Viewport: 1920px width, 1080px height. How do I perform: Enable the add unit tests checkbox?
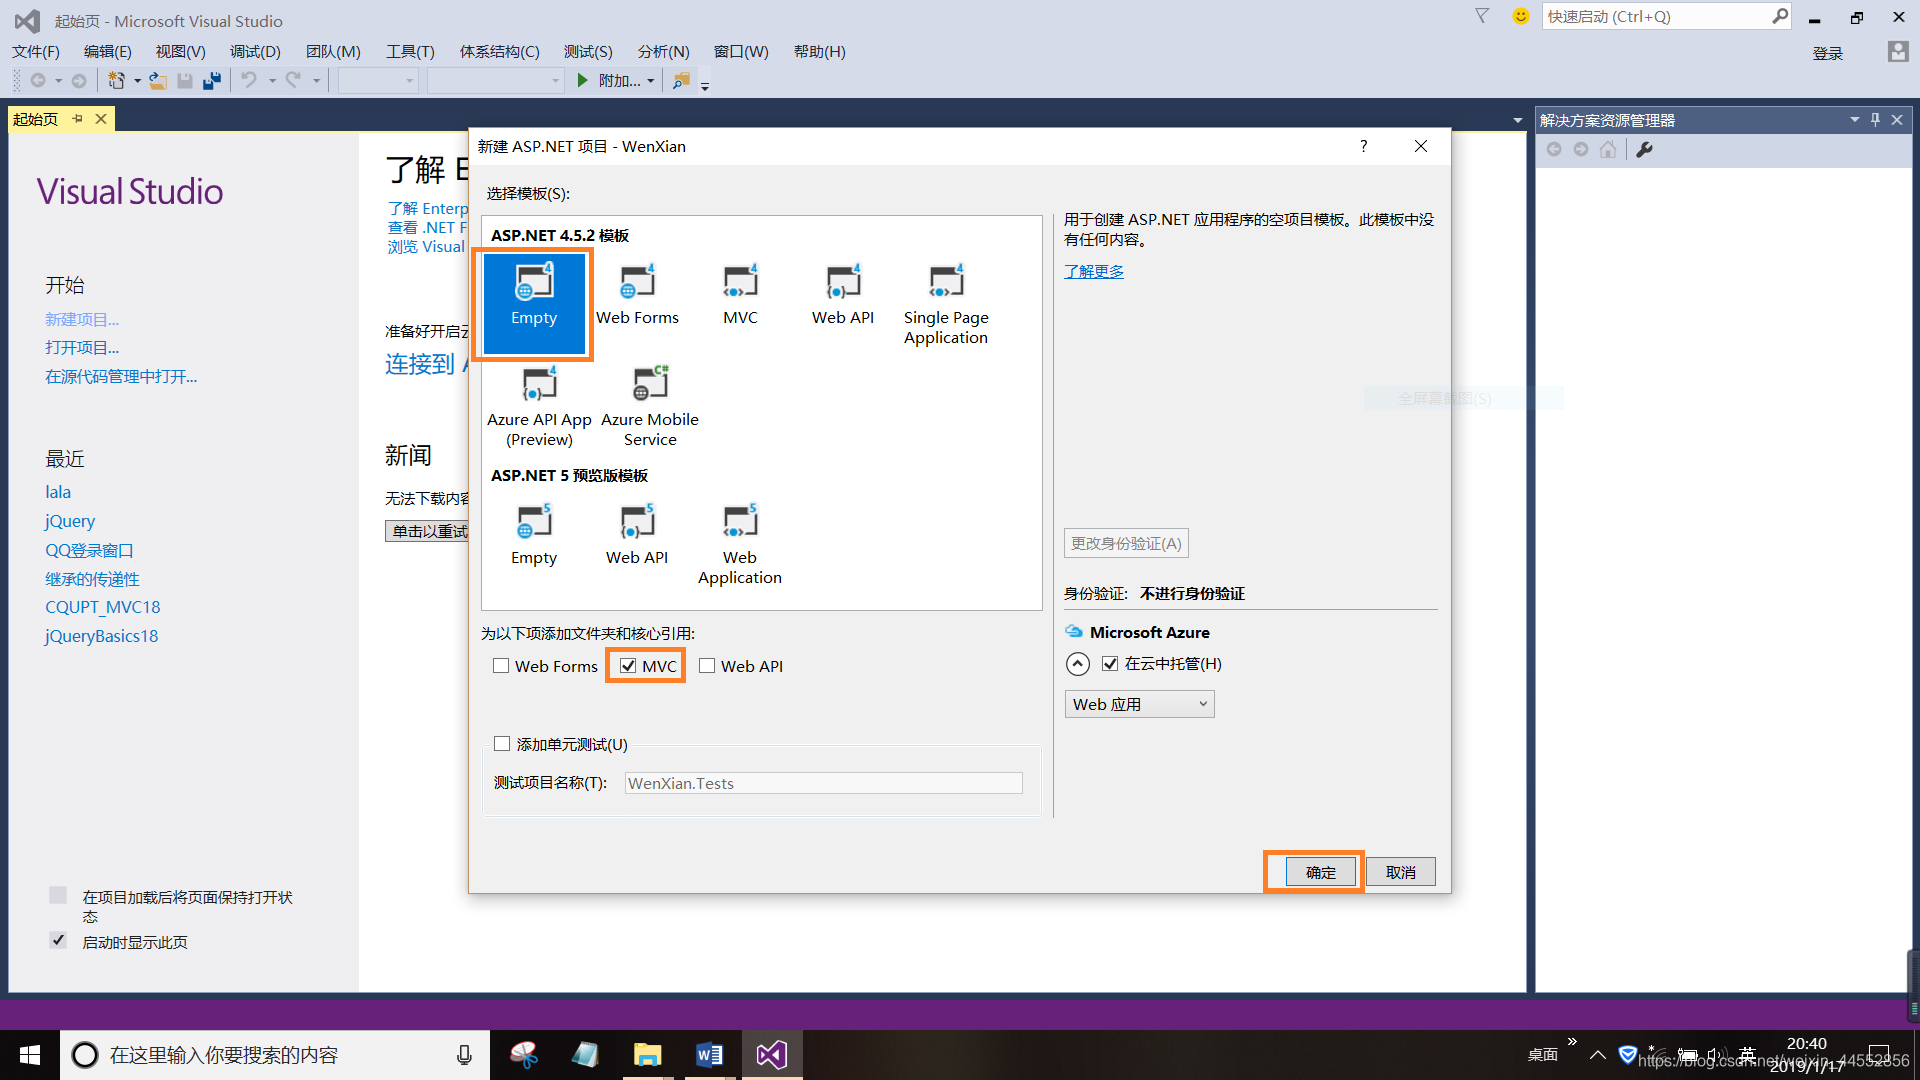click(x=502, y=743)
